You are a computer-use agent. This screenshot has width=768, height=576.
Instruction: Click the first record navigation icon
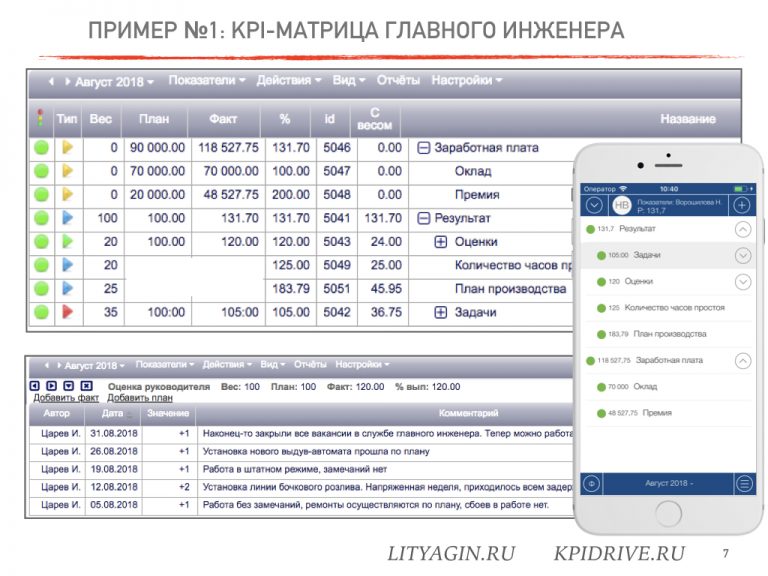coord(34,386)
